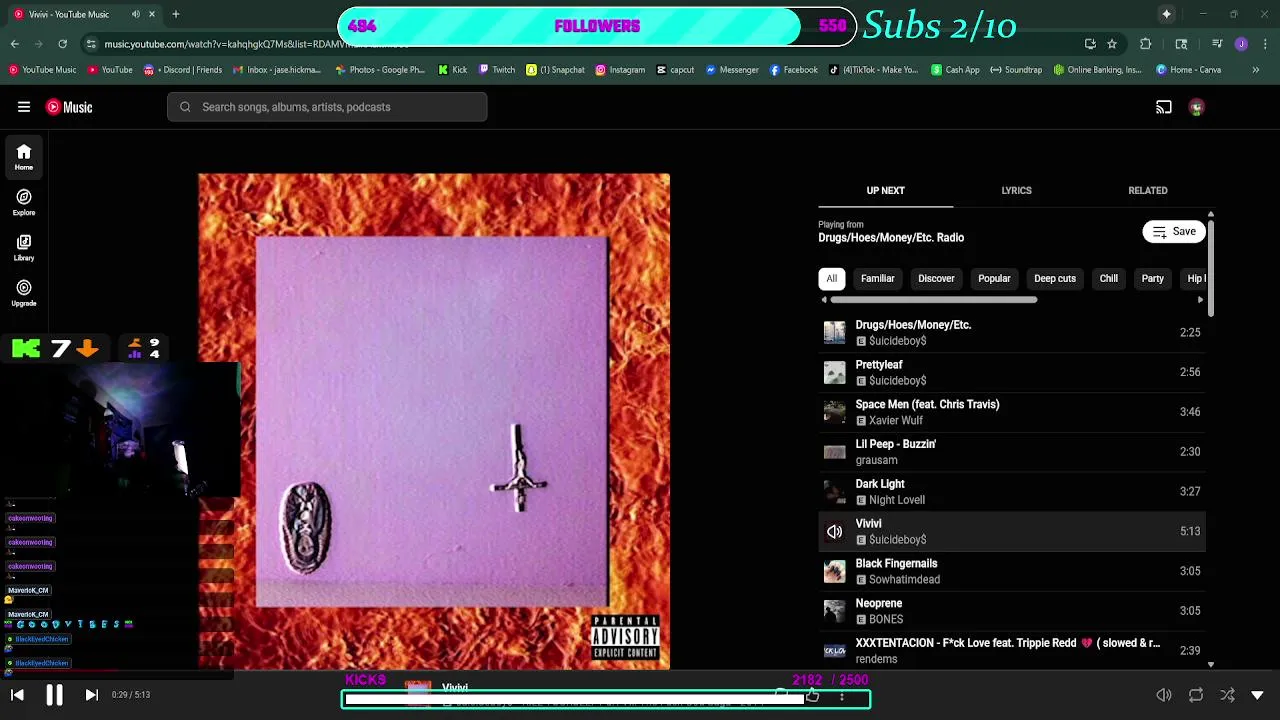Click the Drugs/Hoes/Money/Etc. Radio title
1280x720 pixels.
coord(891,238)
